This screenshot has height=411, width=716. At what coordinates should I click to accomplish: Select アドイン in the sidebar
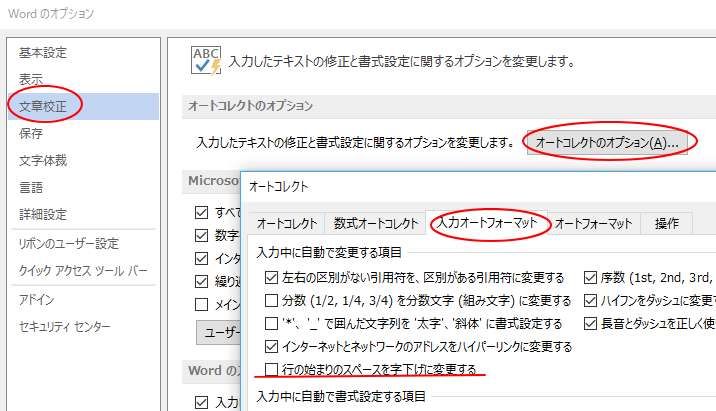click(x=37, y=300)
